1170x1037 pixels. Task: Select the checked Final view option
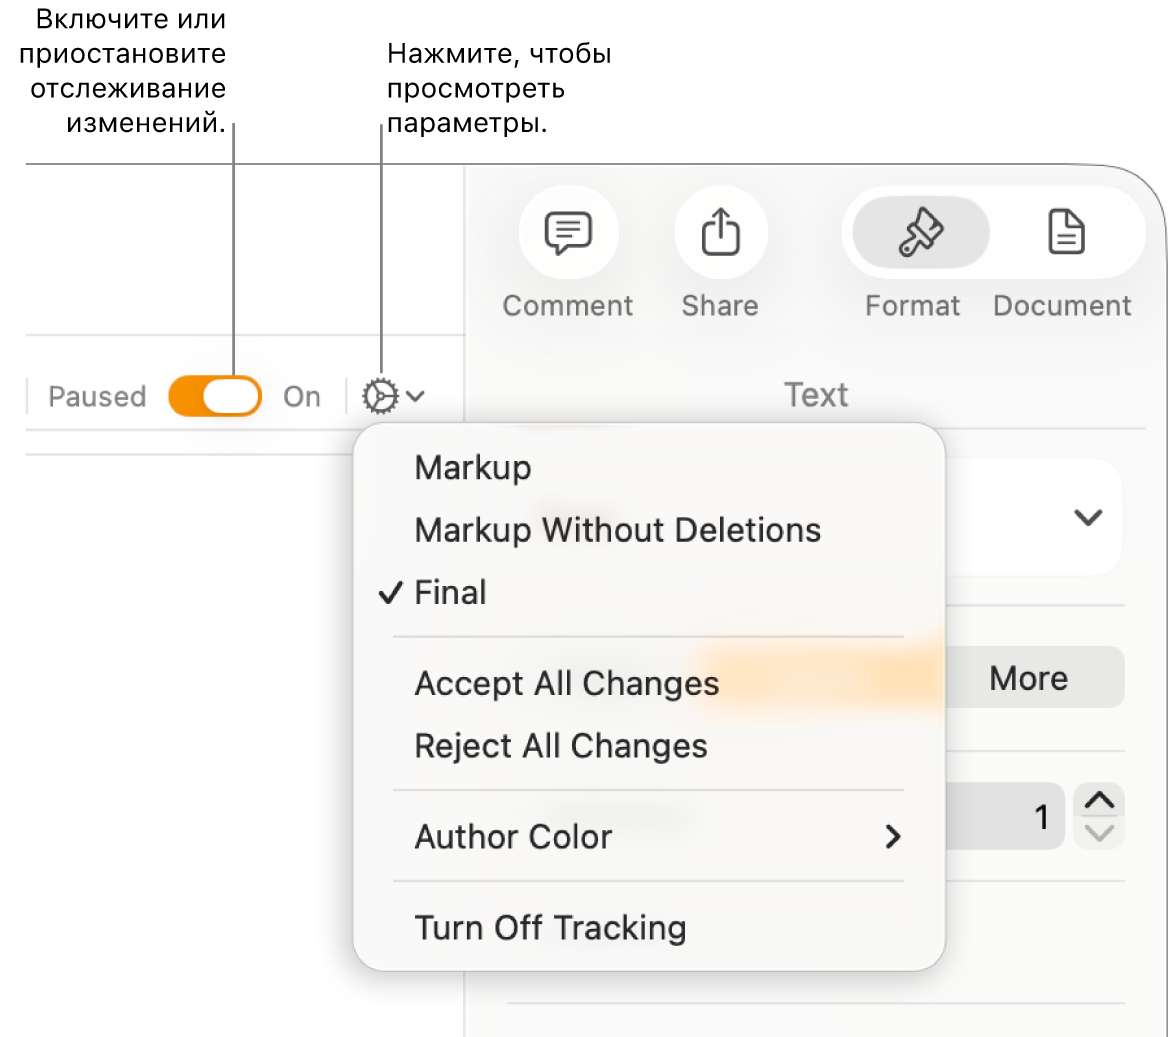pyautogui.click(x=450, y=593)
